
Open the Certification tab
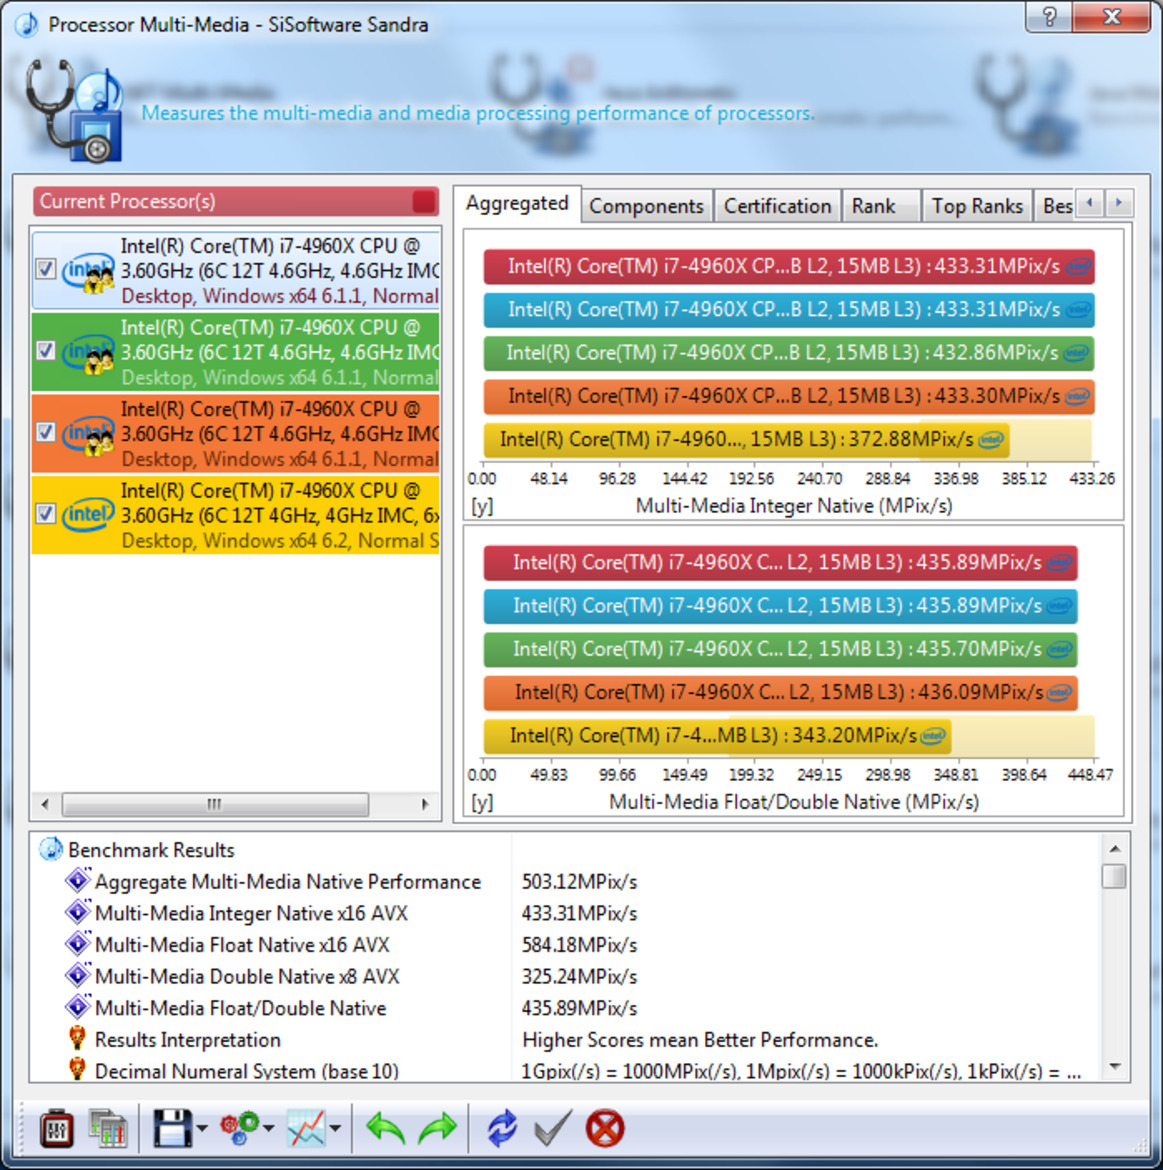(777, 206)
